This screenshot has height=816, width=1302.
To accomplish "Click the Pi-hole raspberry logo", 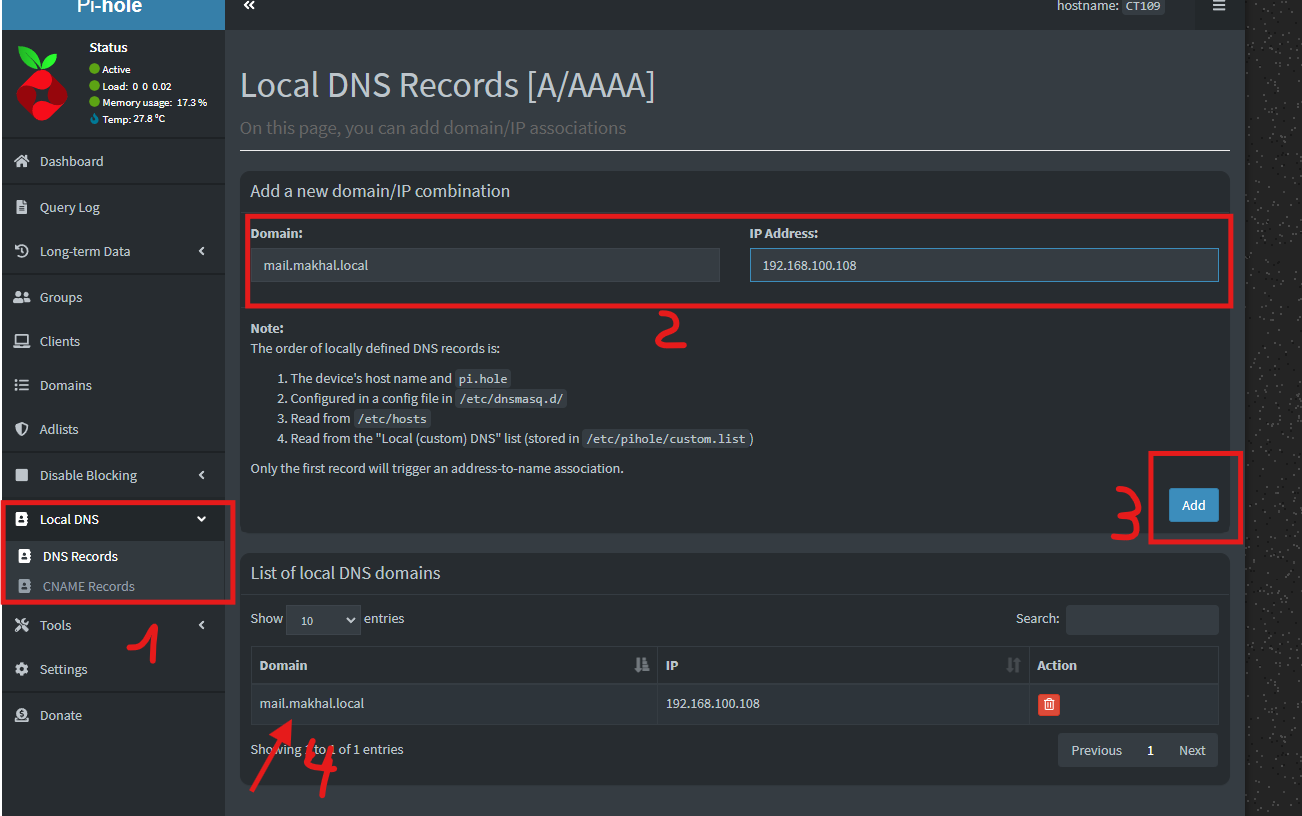I will (41, 83).
